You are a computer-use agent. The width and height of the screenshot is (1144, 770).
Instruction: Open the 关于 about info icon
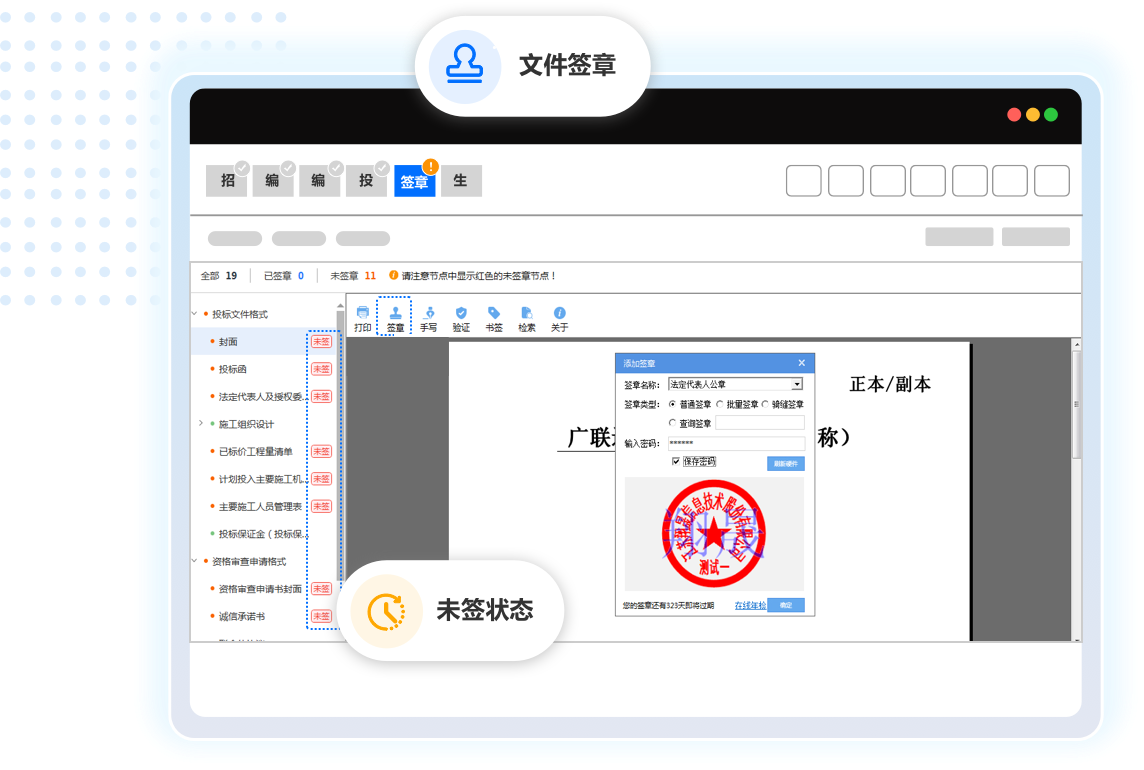click(560, 314)
